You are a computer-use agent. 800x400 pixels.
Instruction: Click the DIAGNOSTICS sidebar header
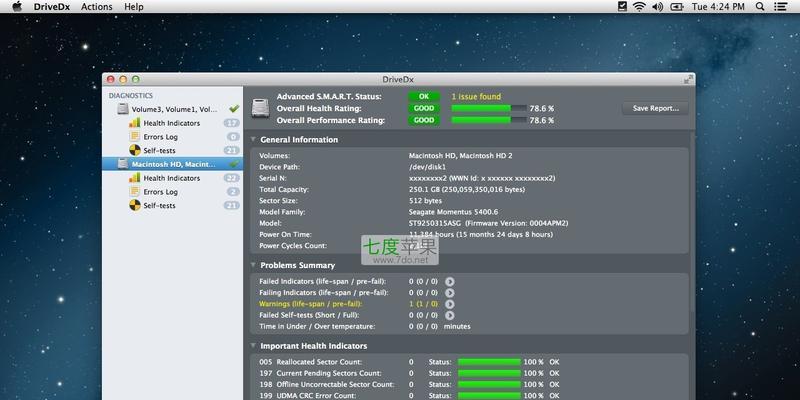click(131, 95)
